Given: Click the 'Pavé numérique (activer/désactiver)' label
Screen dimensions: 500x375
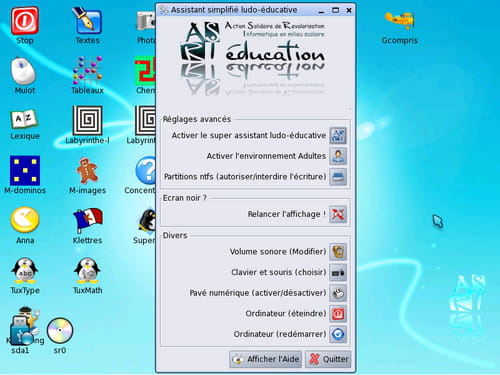Looking at the screenshot, I should coord(258,293).
